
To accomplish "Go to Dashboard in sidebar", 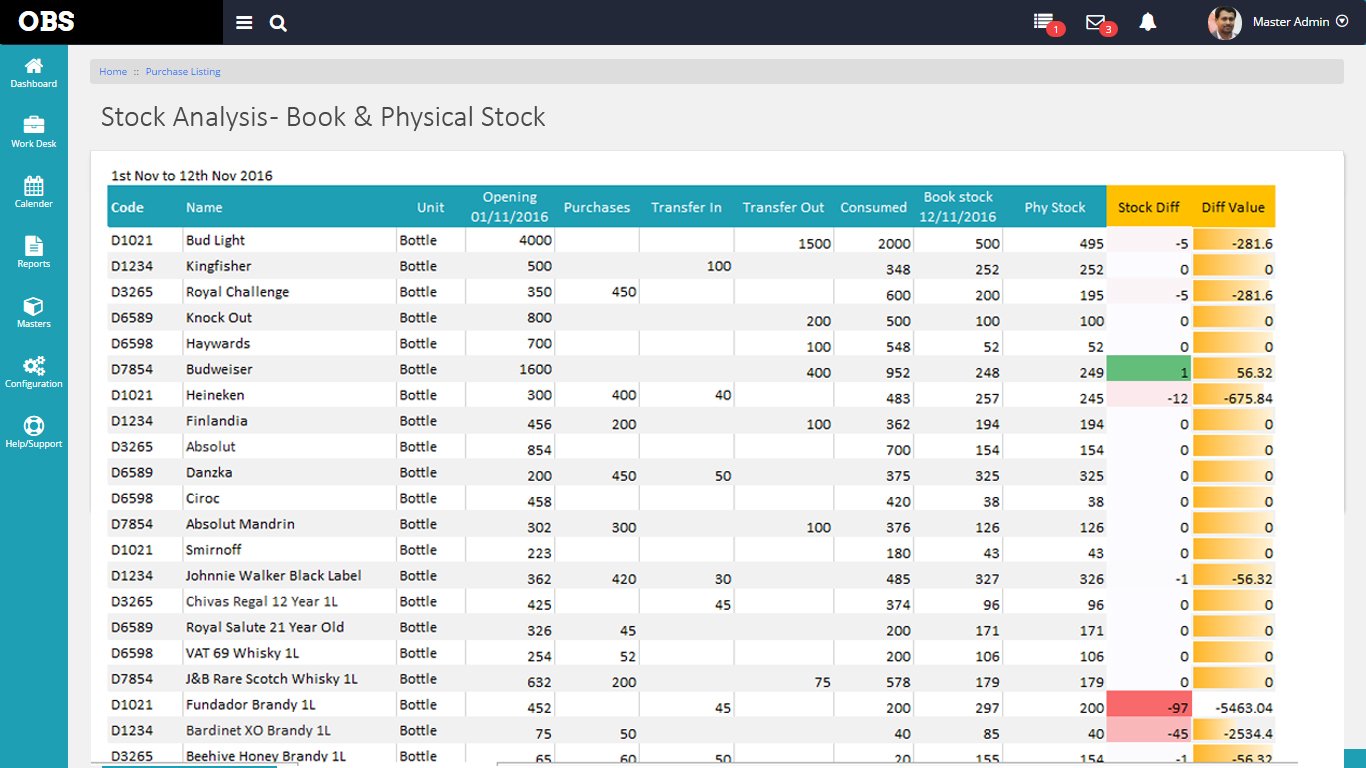I will 34,73.
